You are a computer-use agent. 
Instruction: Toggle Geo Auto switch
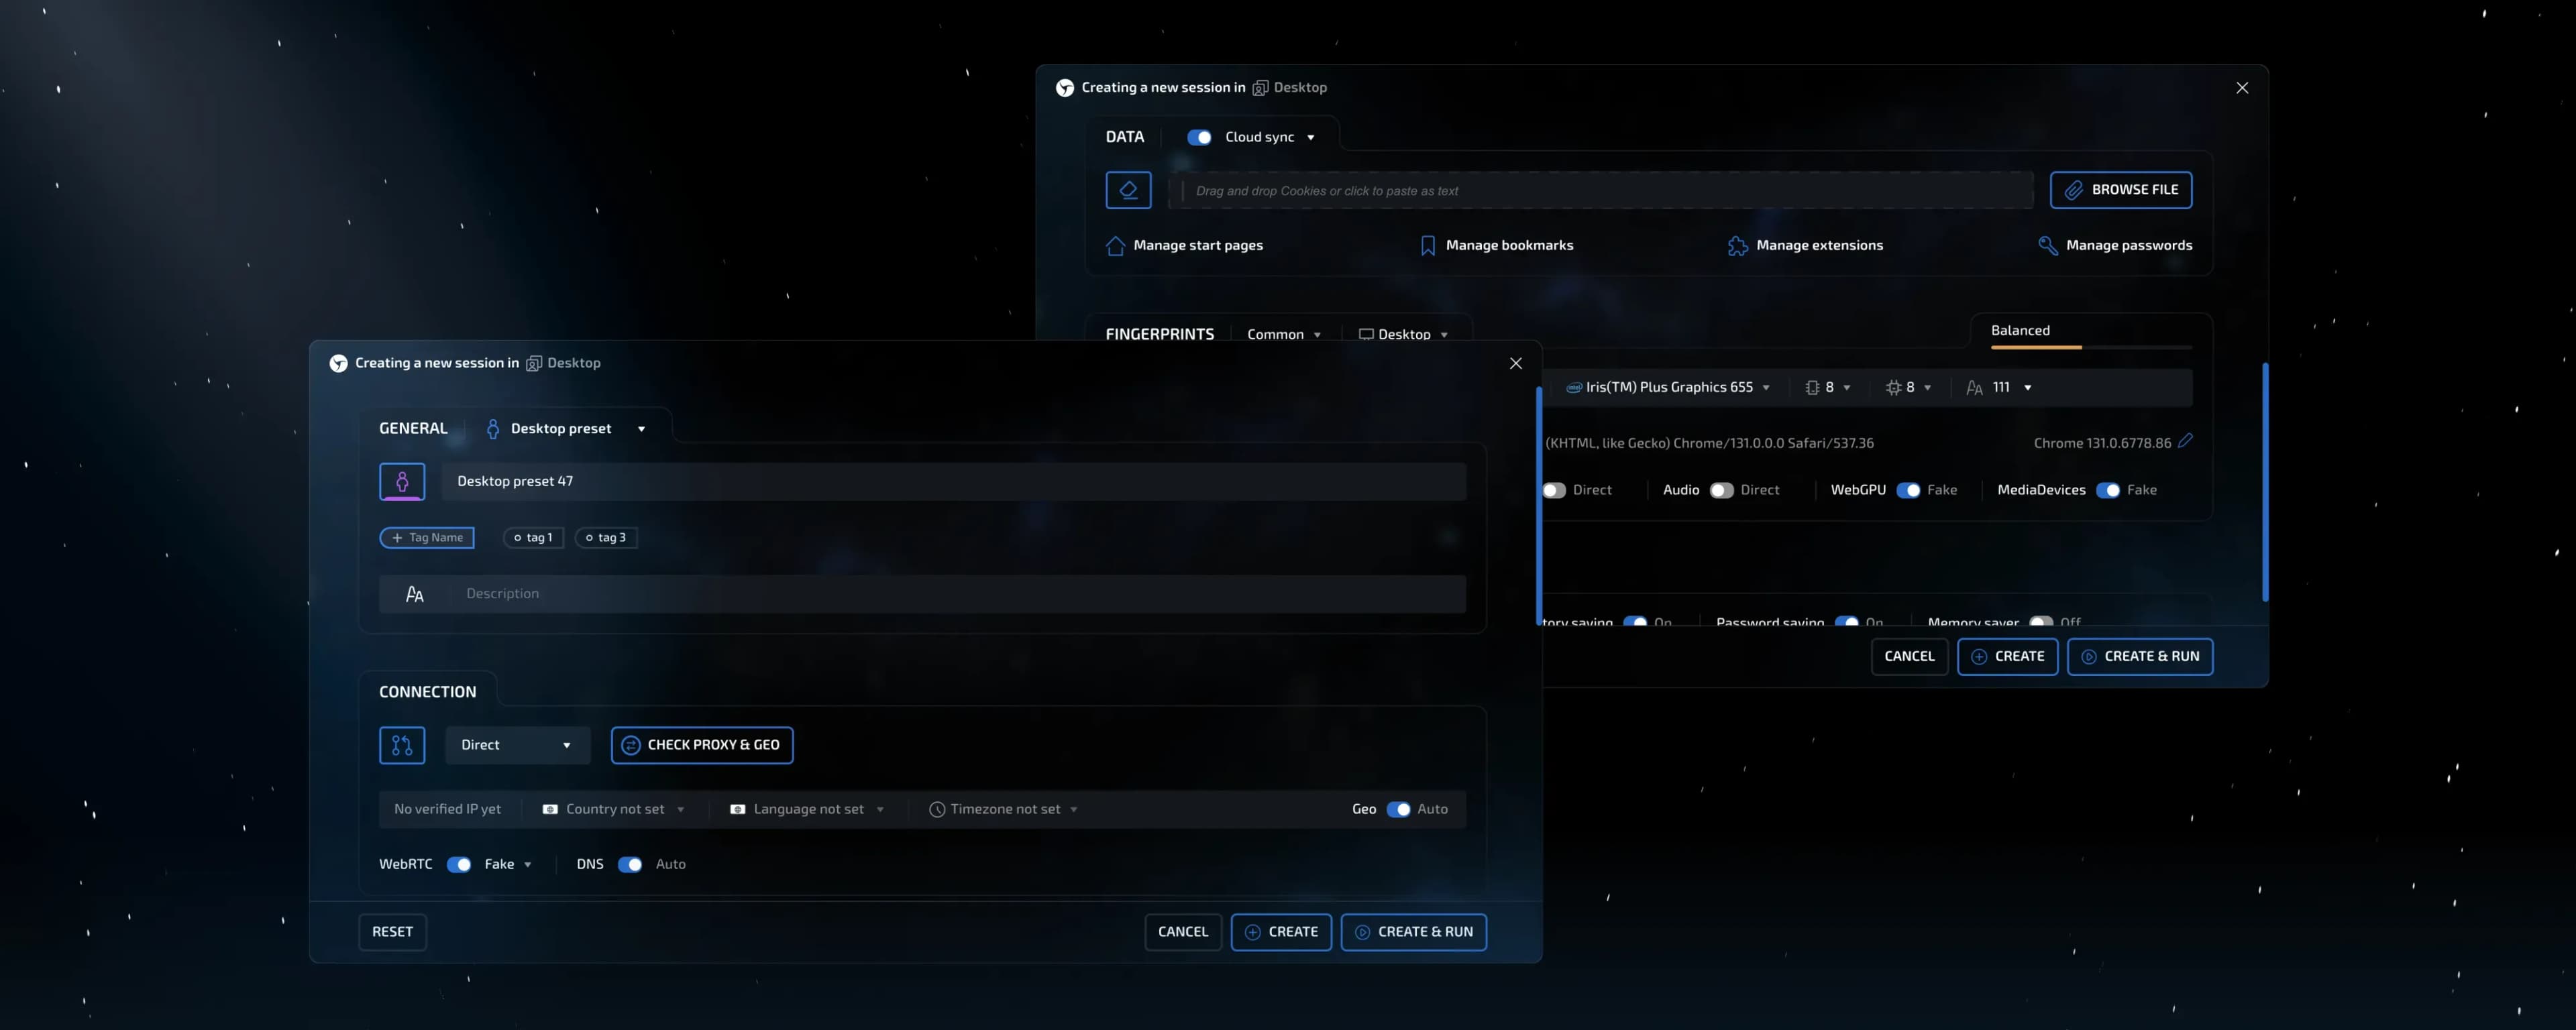pos(1398,810)
